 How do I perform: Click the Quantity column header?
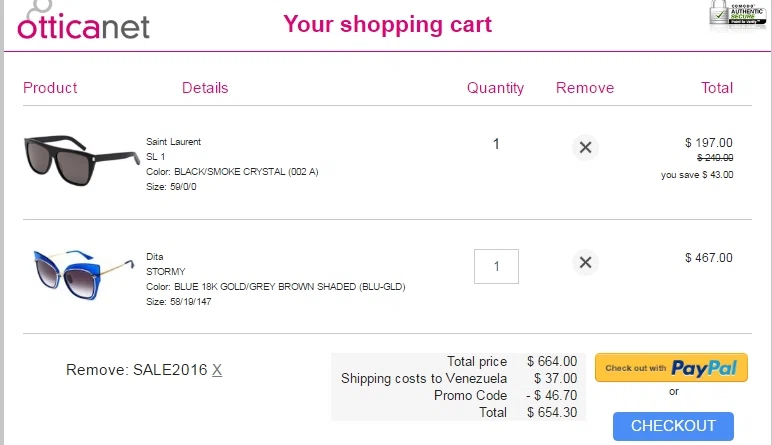tap(495, 88)
